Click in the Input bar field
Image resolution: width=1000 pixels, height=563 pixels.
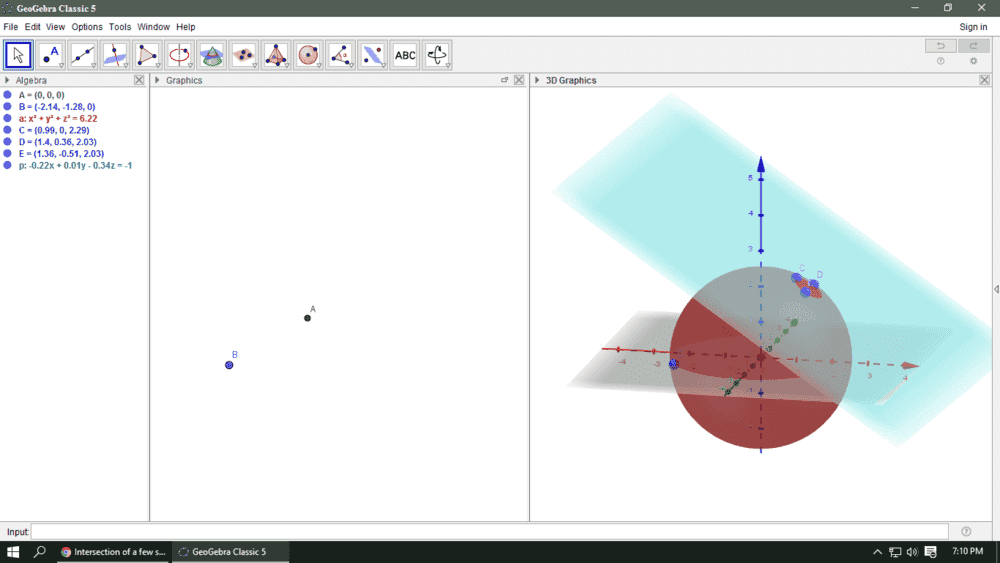(x=490, y=532)
